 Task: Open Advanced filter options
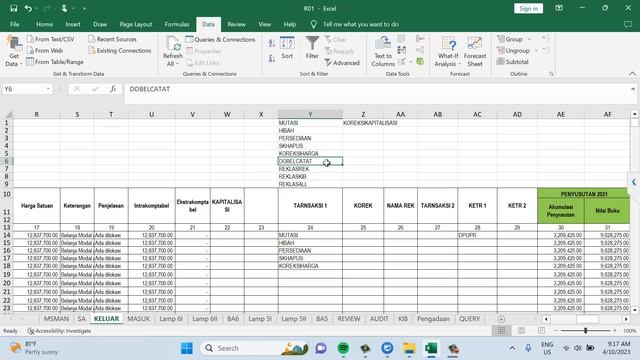(x=342, y=63)
